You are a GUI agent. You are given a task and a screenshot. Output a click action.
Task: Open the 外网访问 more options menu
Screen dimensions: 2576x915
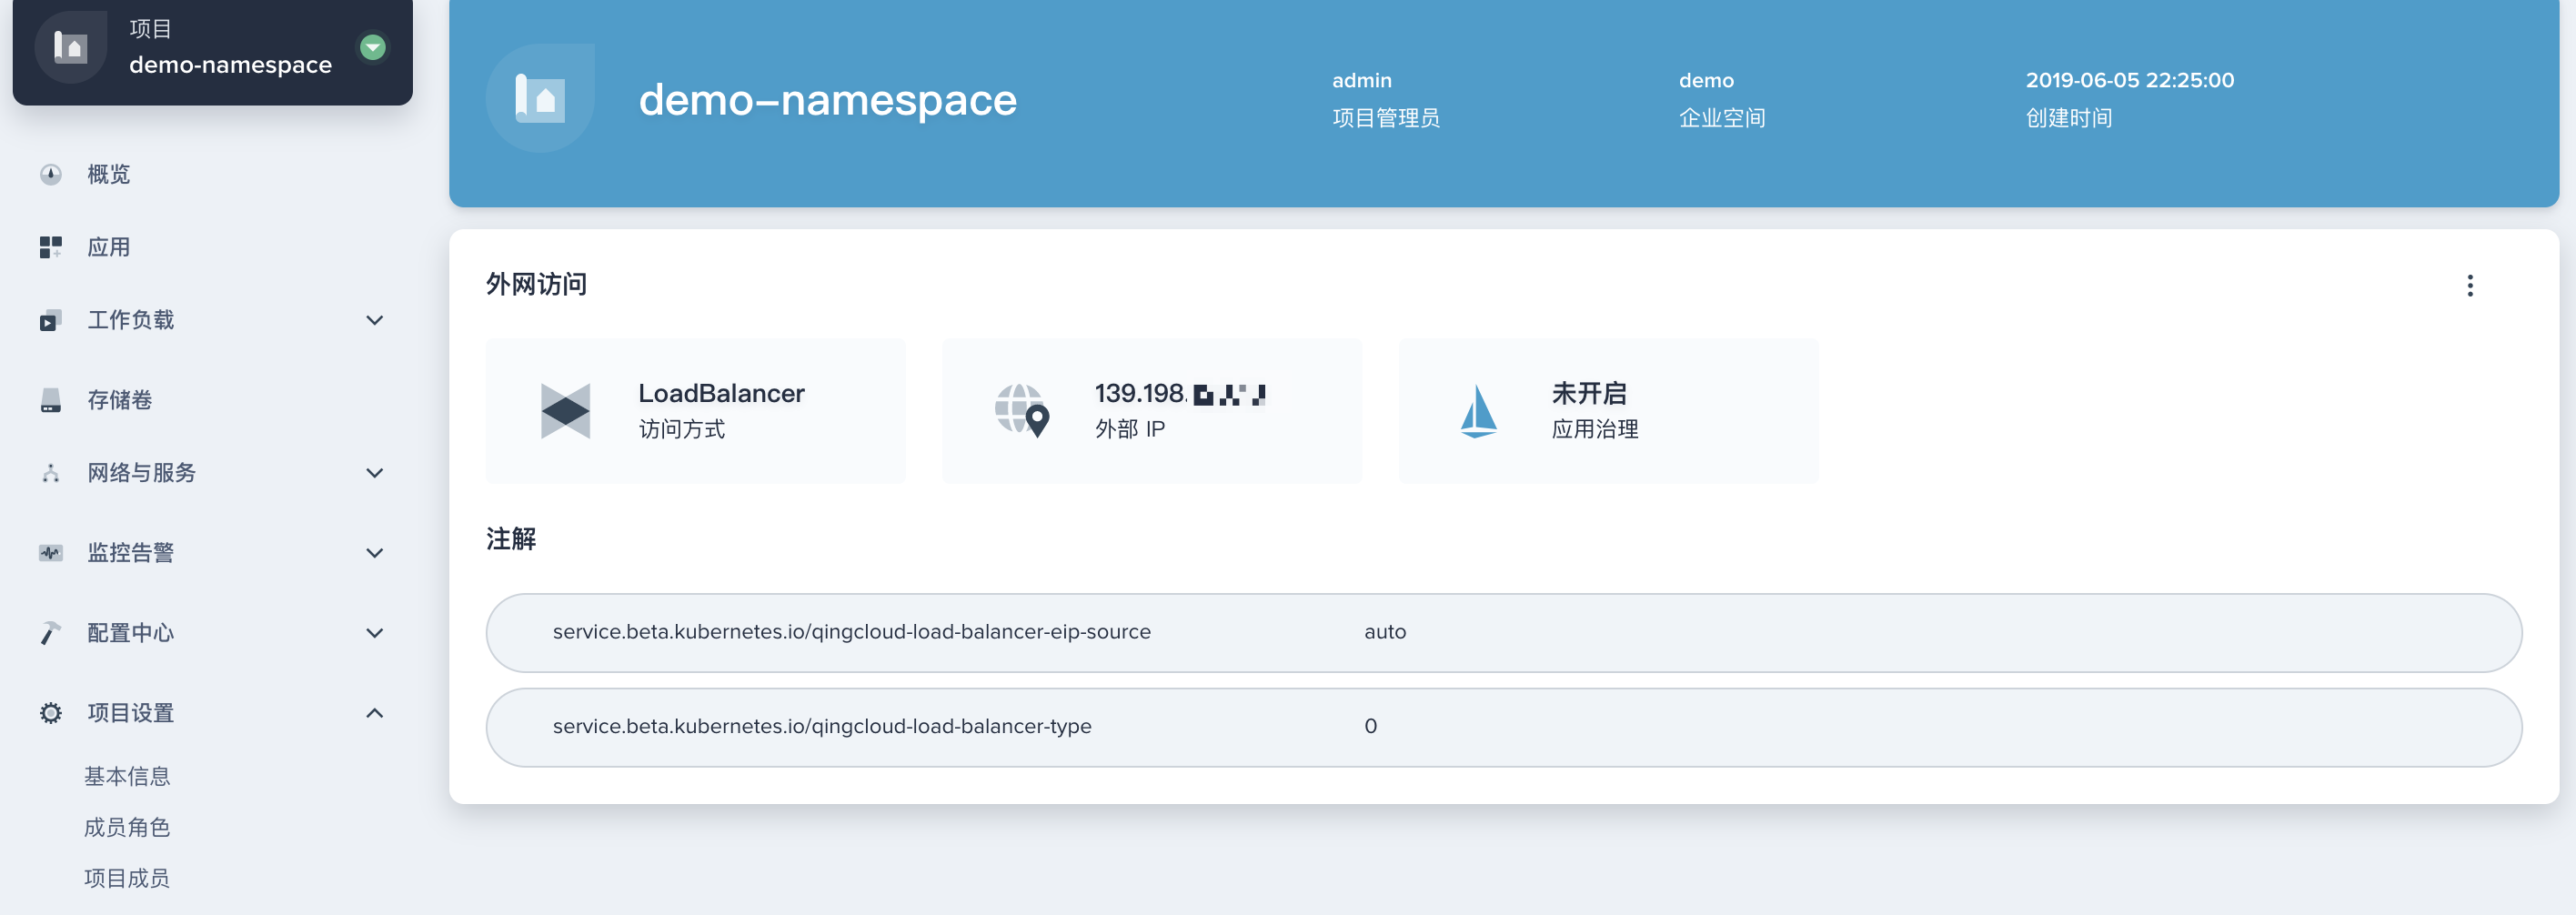point(2470,286)
